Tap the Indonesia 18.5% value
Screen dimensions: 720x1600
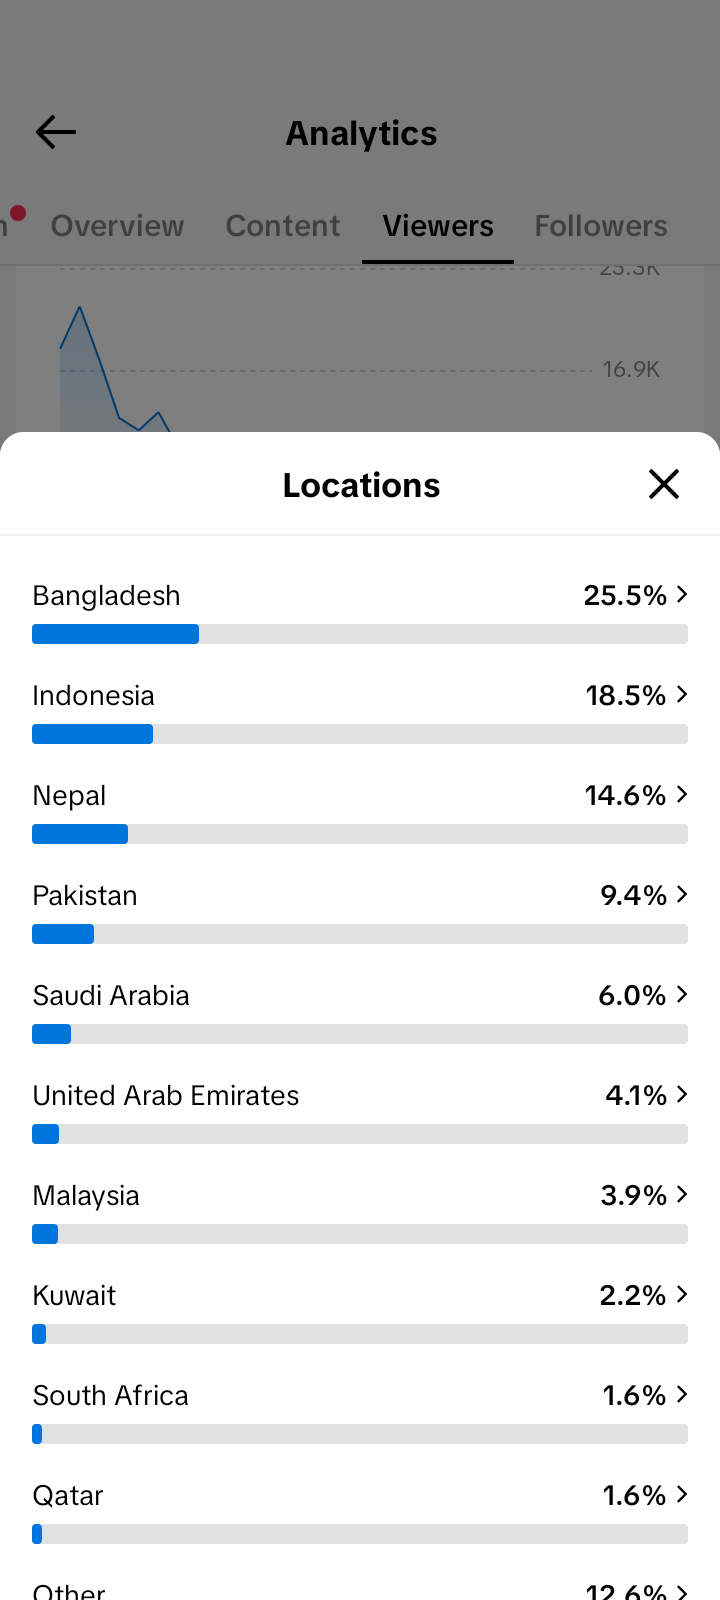626,695
